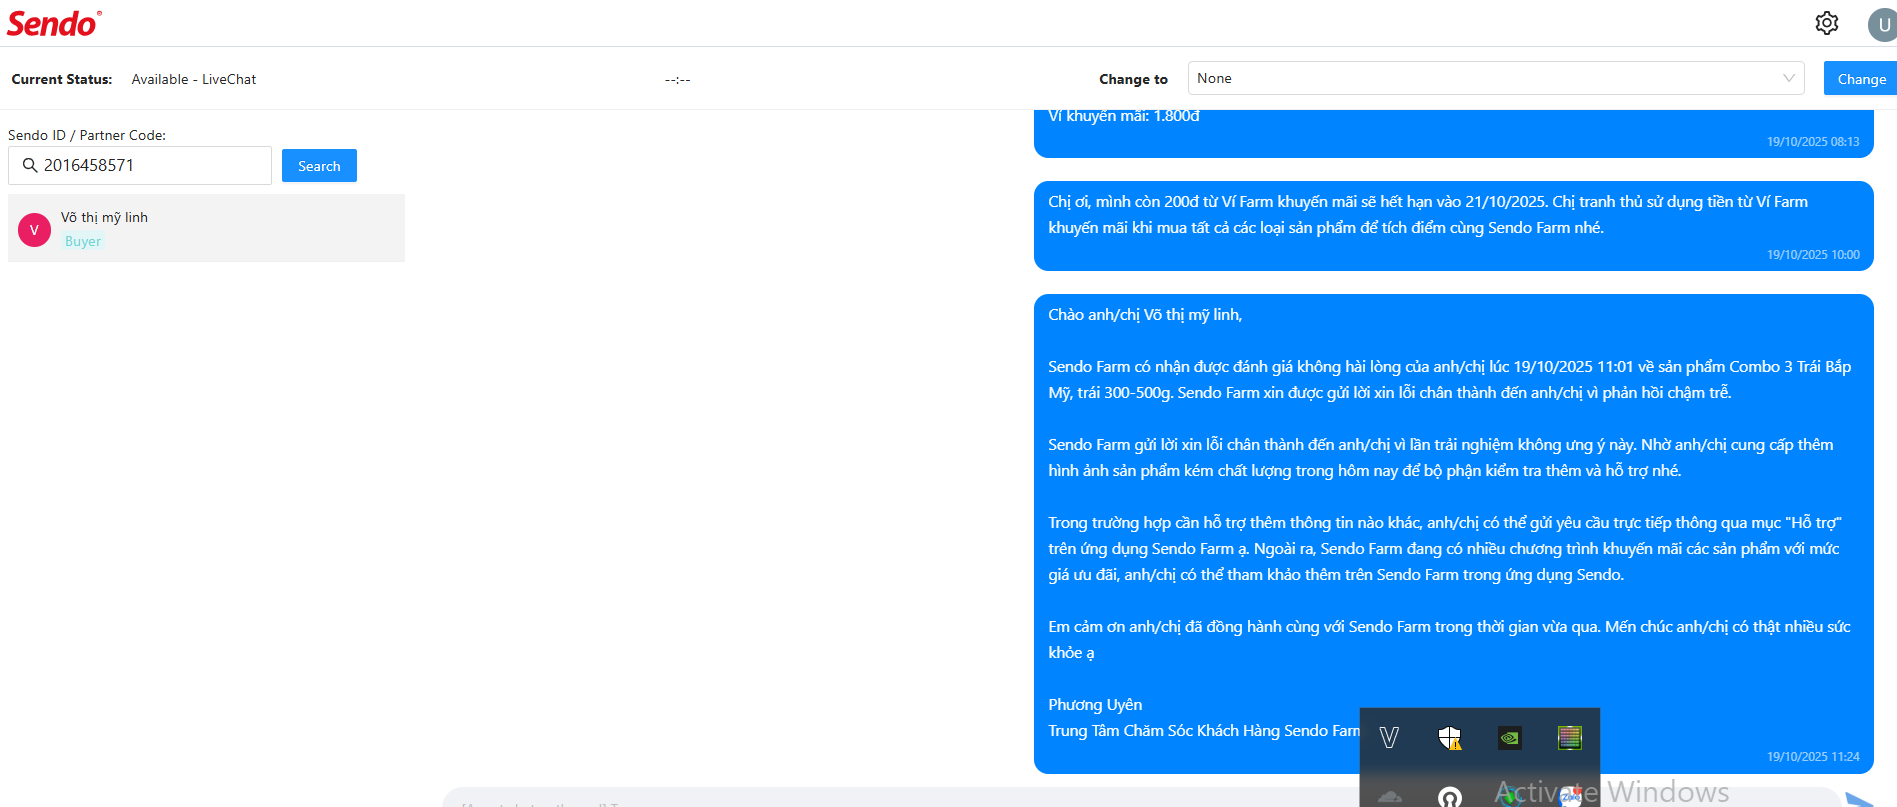Click the 19/10/2025 10:00 timestamp

click(1813, 255)
